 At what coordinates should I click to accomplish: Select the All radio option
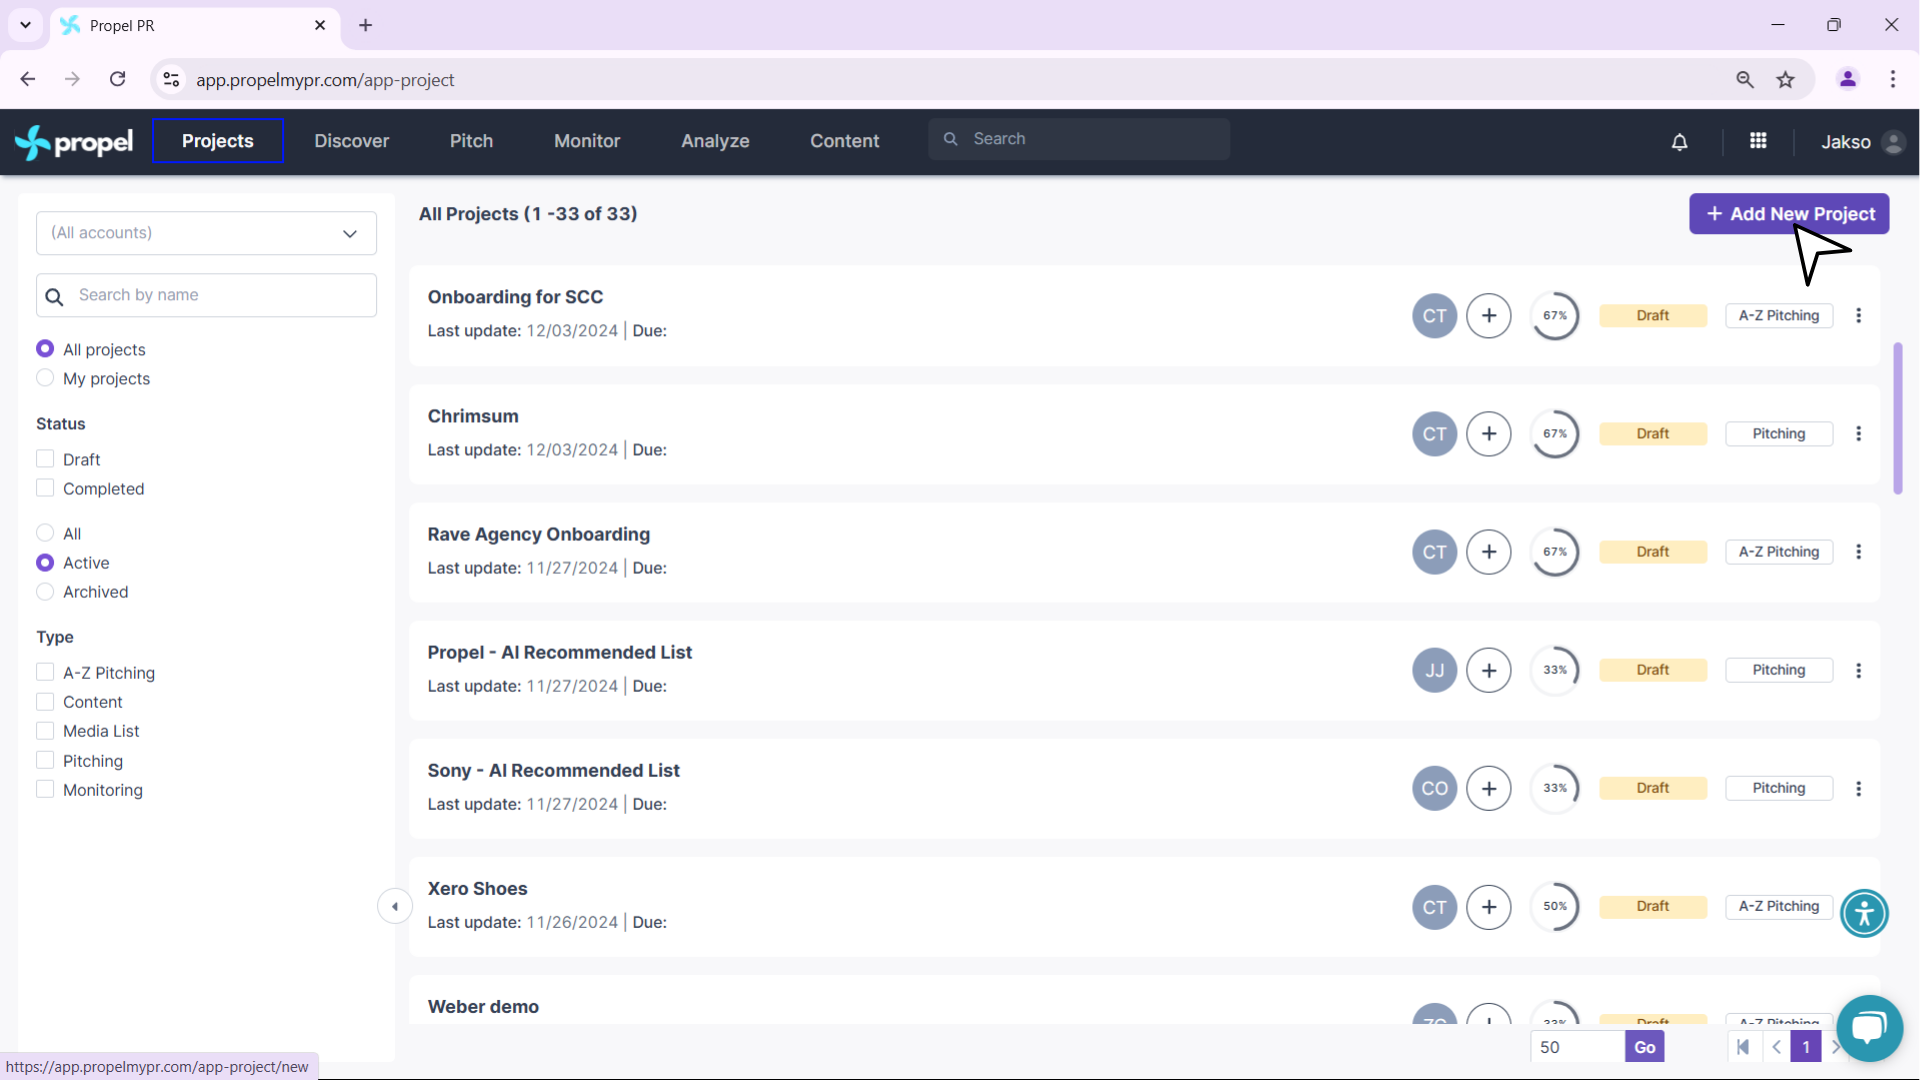click(45, 533)
